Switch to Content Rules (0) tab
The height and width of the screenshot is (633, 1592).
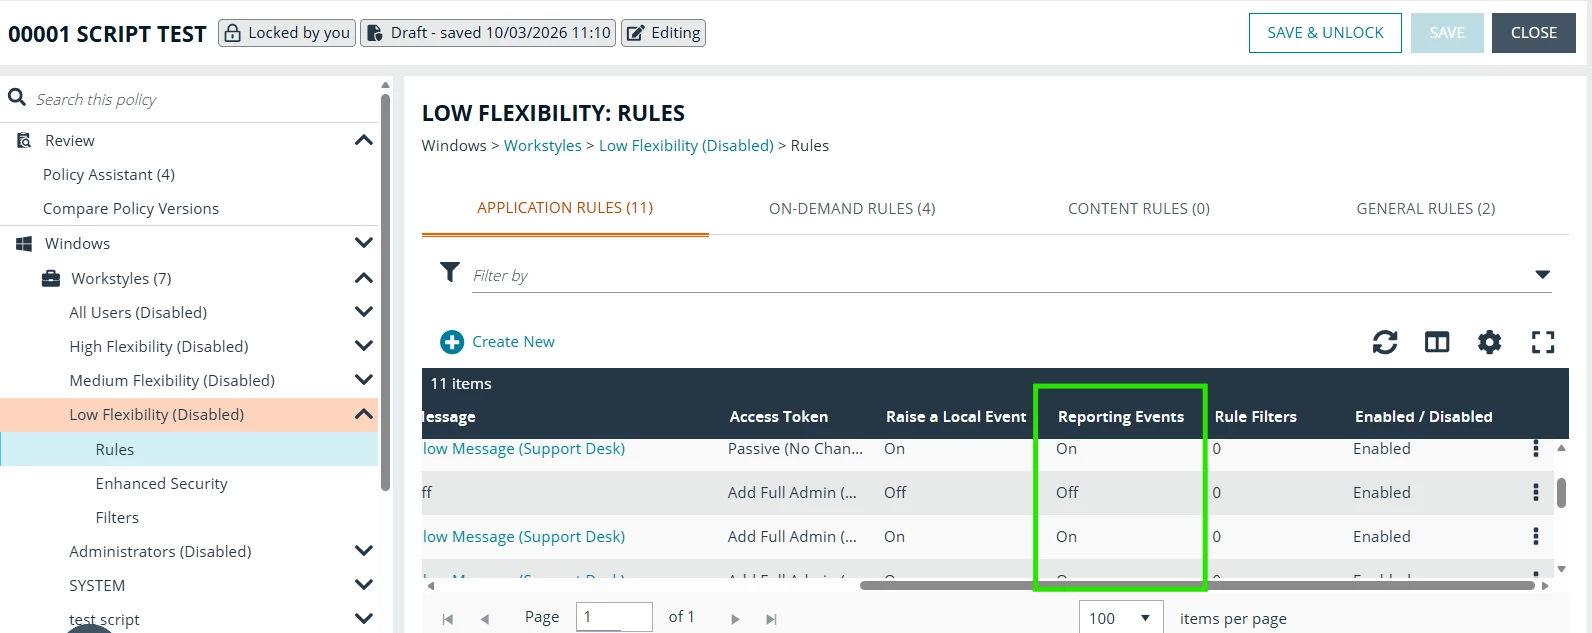(x=1139, y=208)
